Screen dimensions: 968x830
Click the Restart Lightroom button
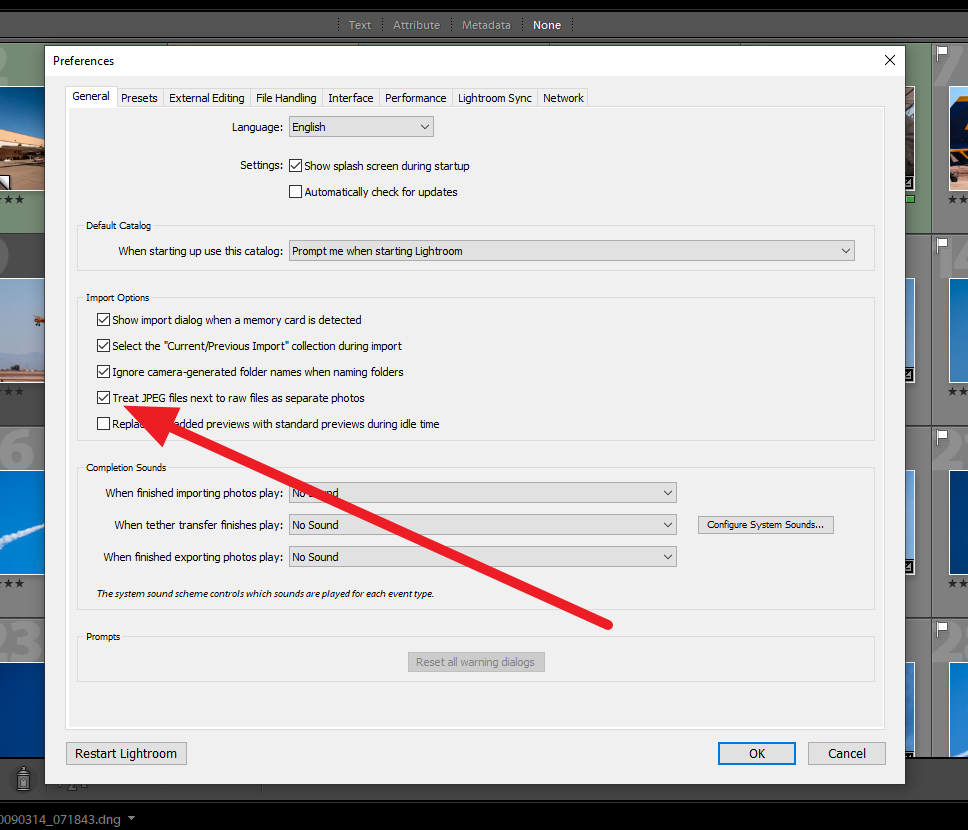tap(125, 753)
